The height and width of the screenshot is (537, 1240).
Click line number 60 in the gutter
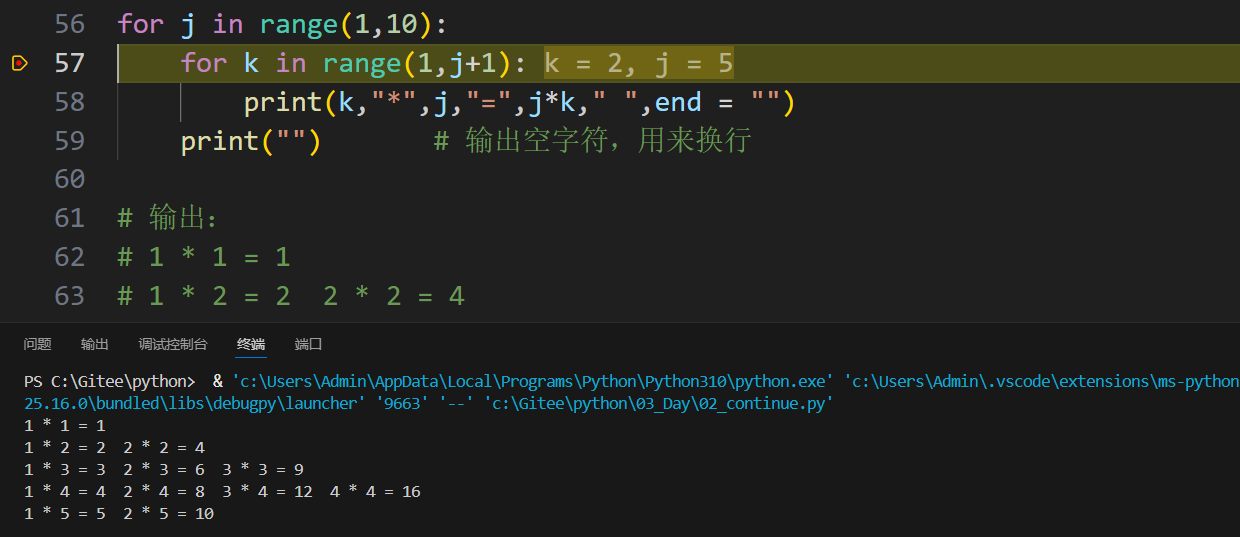click(x=70, y=179)
